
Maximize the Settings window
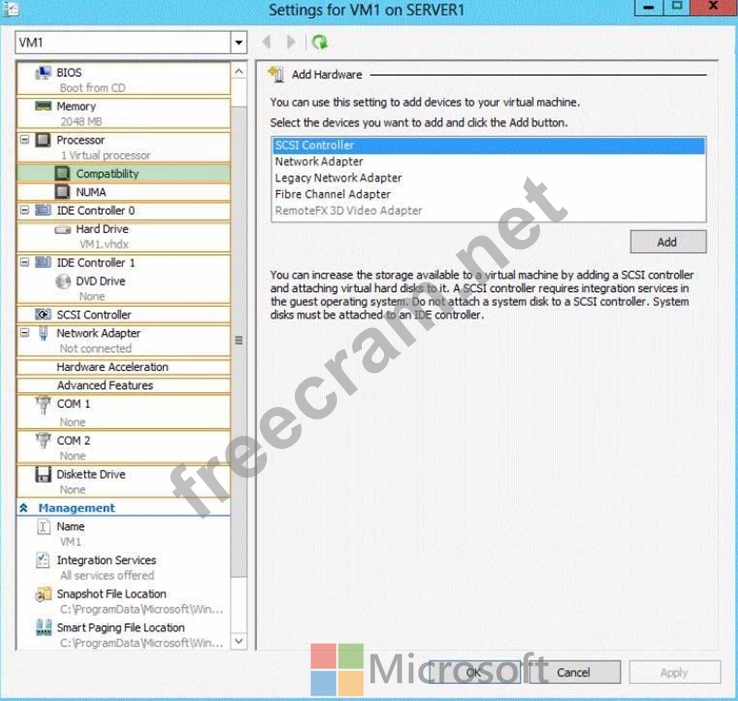677,7
